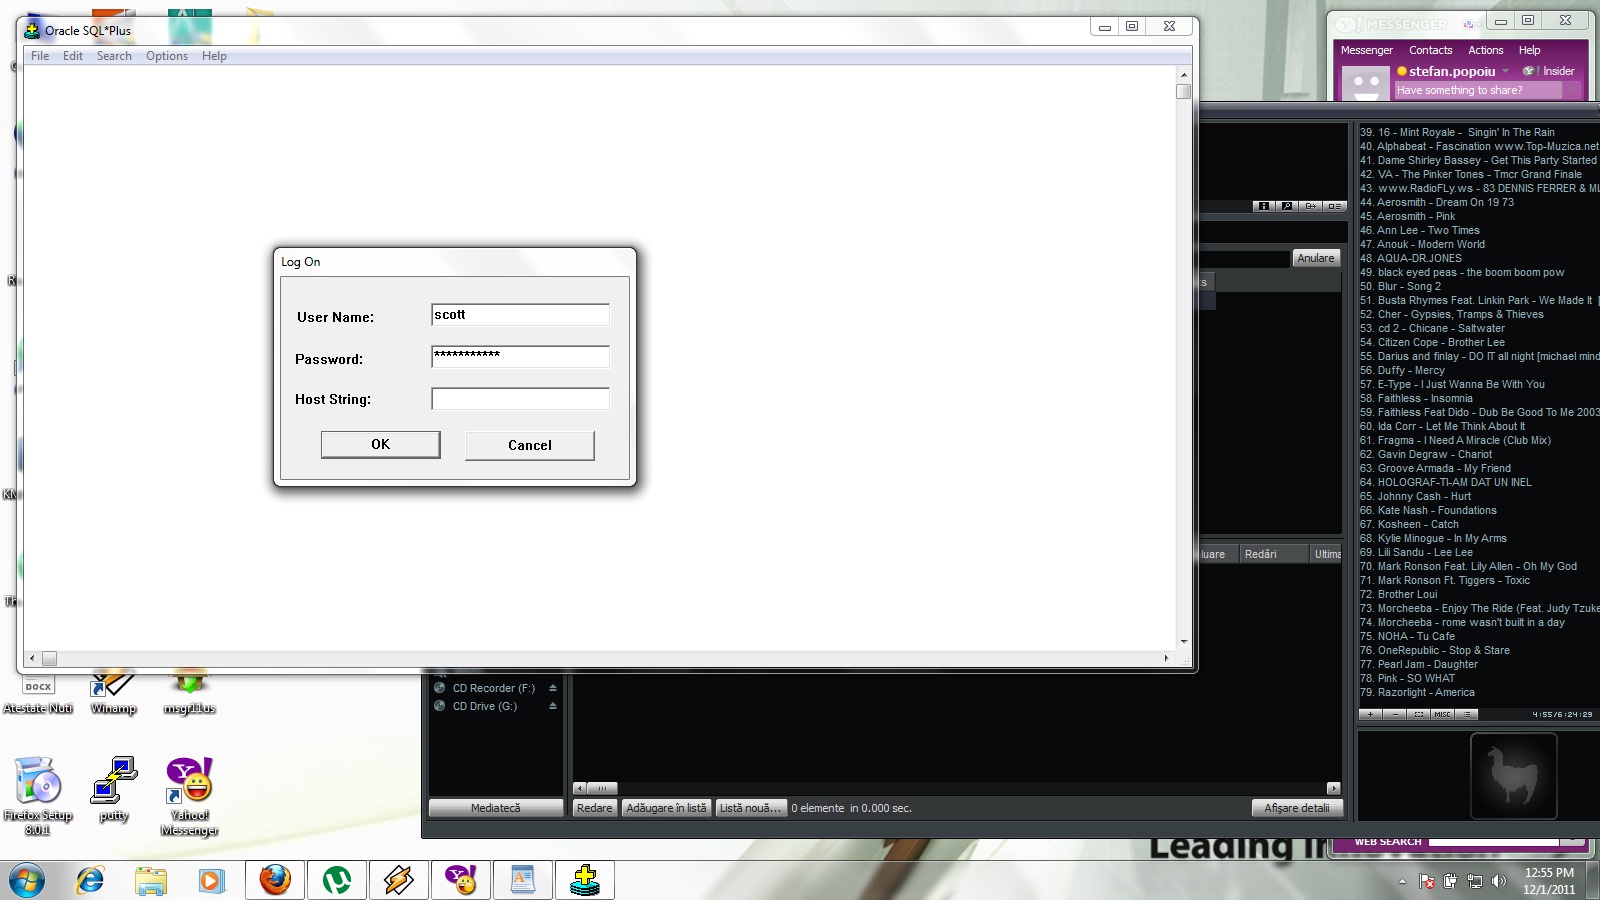Click the search magnifier icon in Winamp
Viewport: 1600px width, 900px height.
click(x=1287, y=206)
